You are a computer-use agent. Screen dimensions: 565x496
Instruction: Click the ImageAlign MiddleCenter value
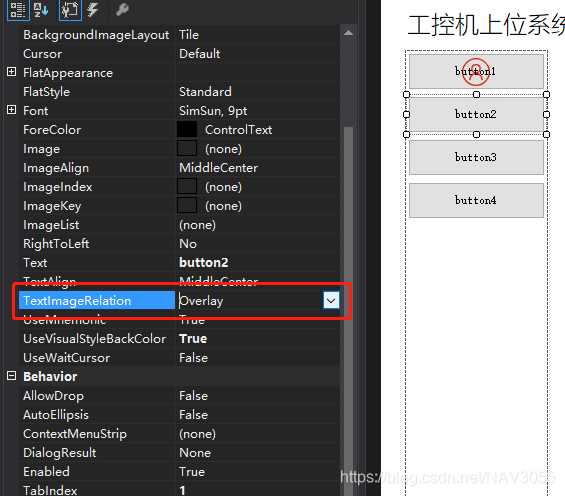tap(218, 168)
